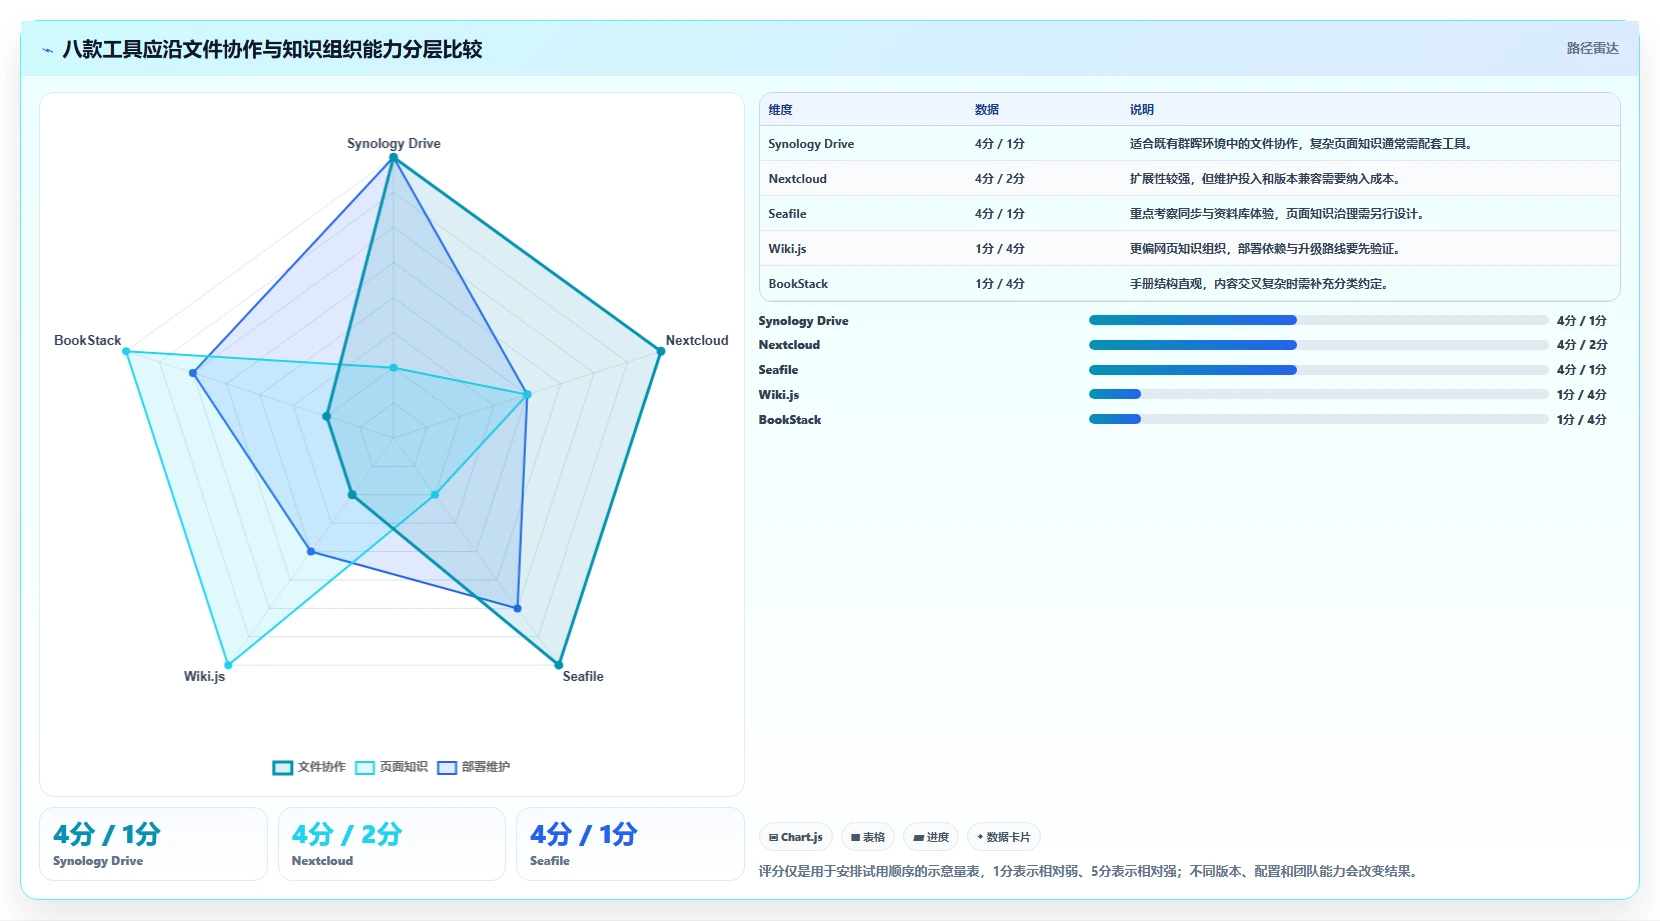The image size is (1660, 921).
Task: Click the Nextcloud progress bar
Action: pos(1318,345)
